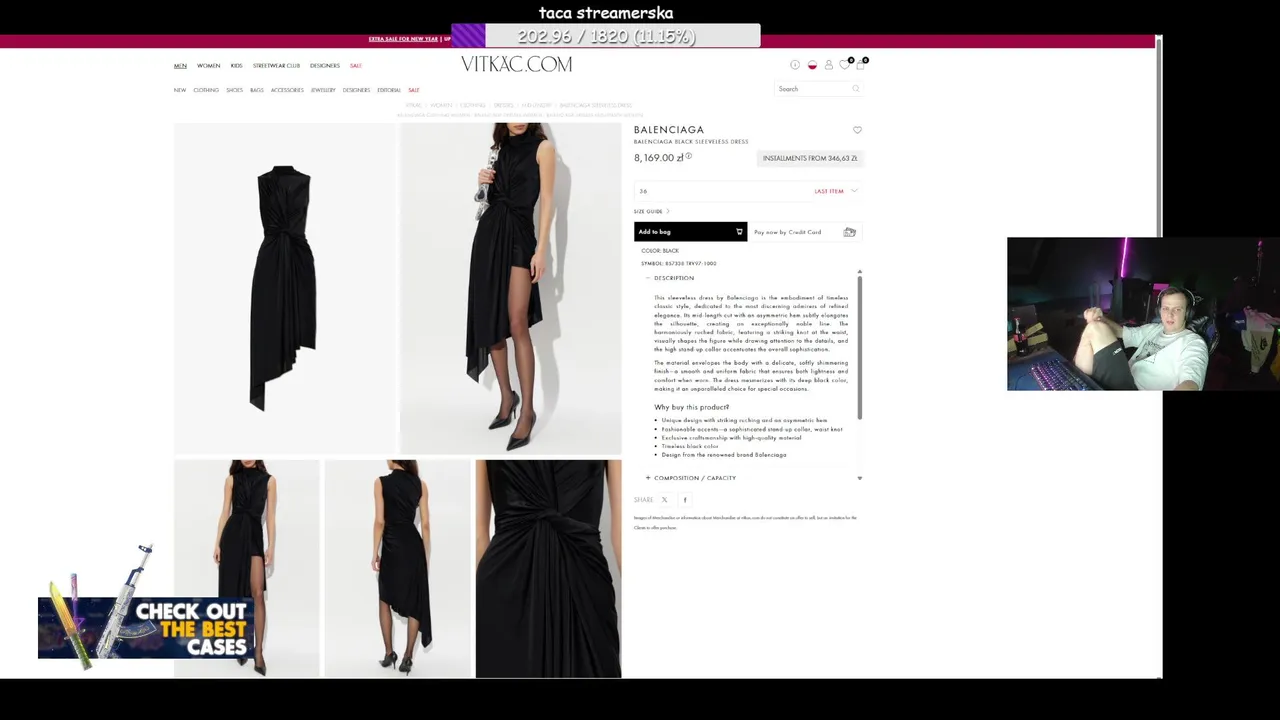Select the Women top menu
Image resolution: width=1280 pixels, height=720 pixels.
(x=208, y=66)
